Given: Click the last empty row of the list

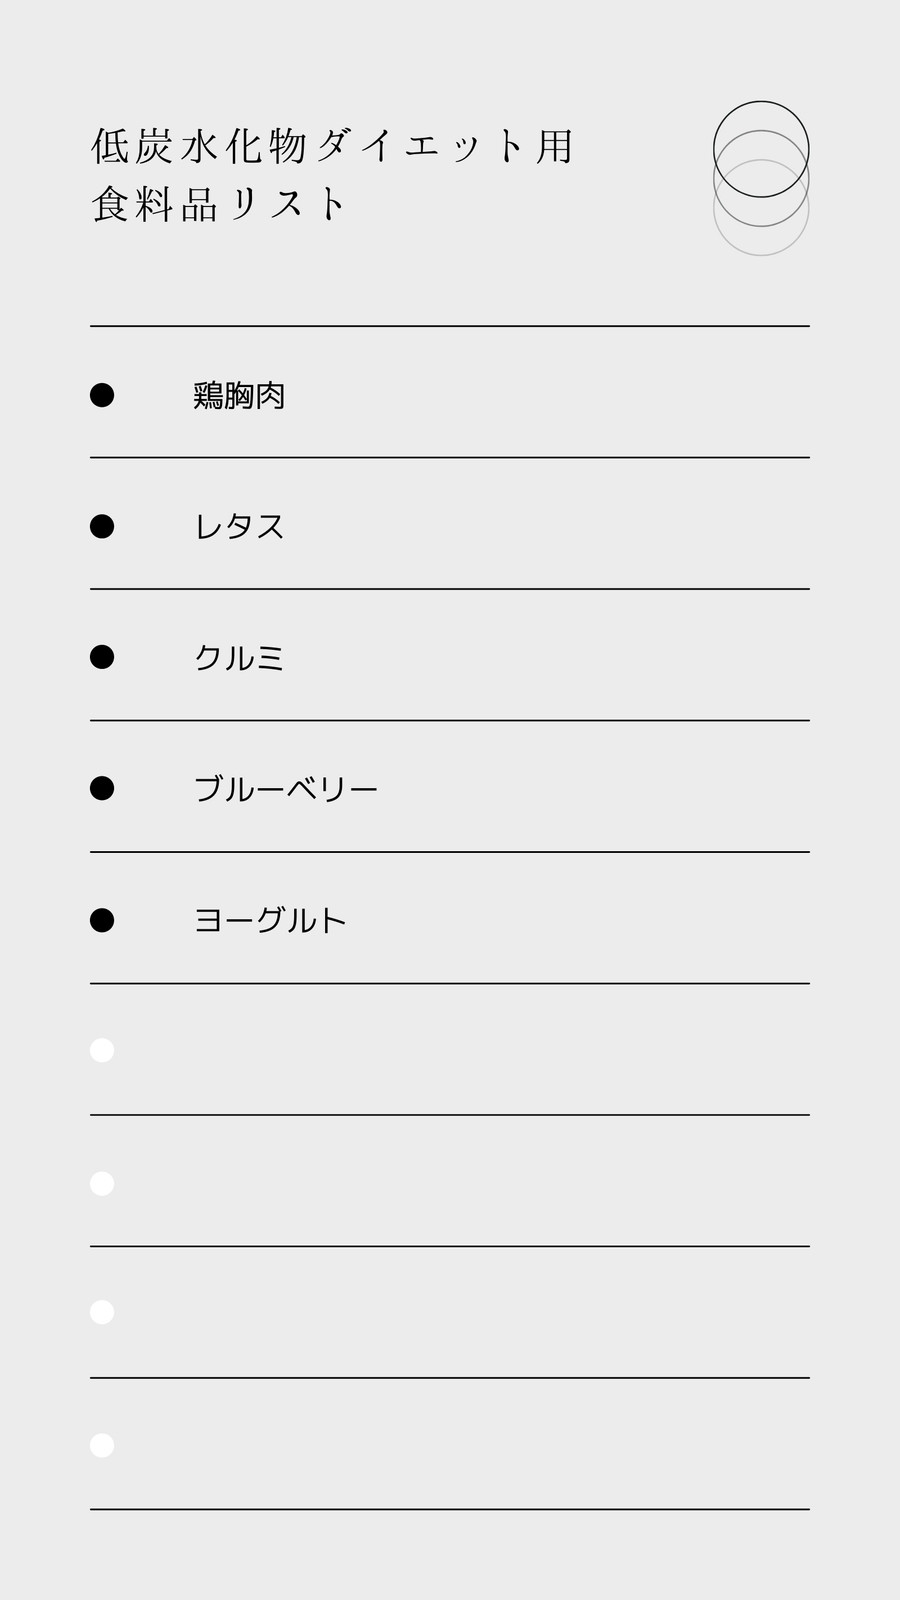Looking at the screenshot, I should click(x=450, y=1444).
